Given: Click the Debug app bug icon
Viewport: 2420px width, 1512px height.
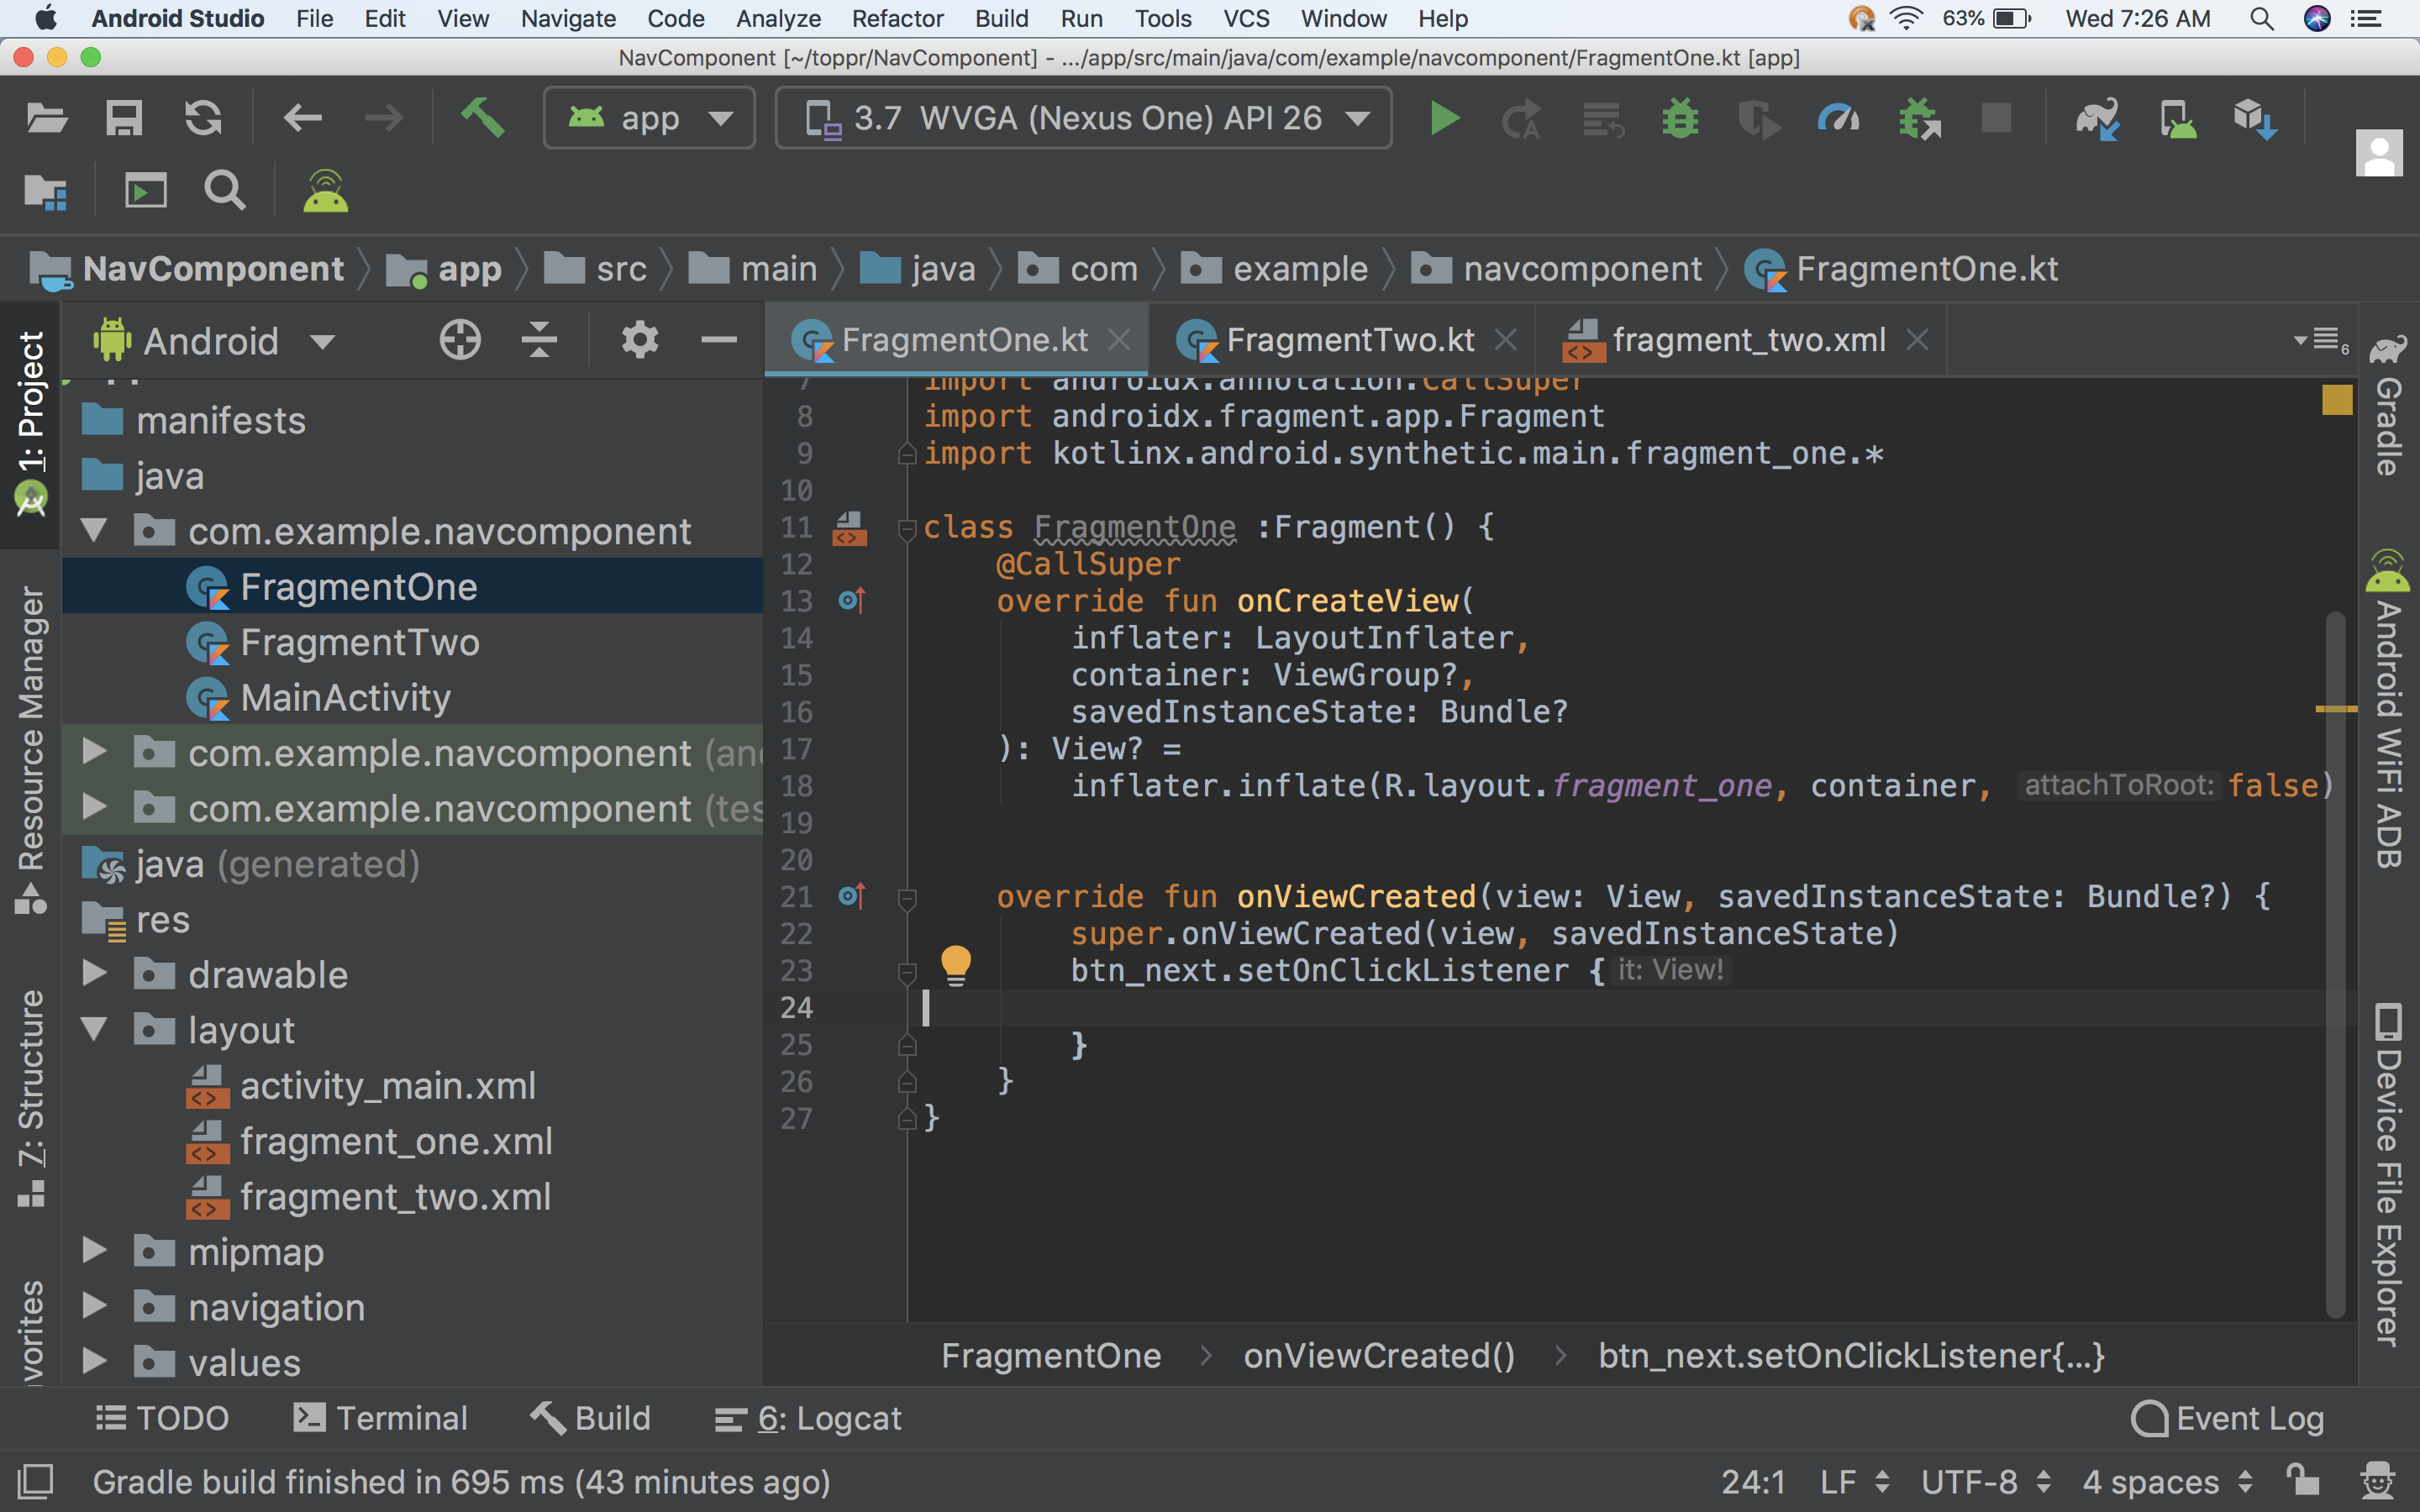Looking at the screenshot, I should (x=1680, y=119).
